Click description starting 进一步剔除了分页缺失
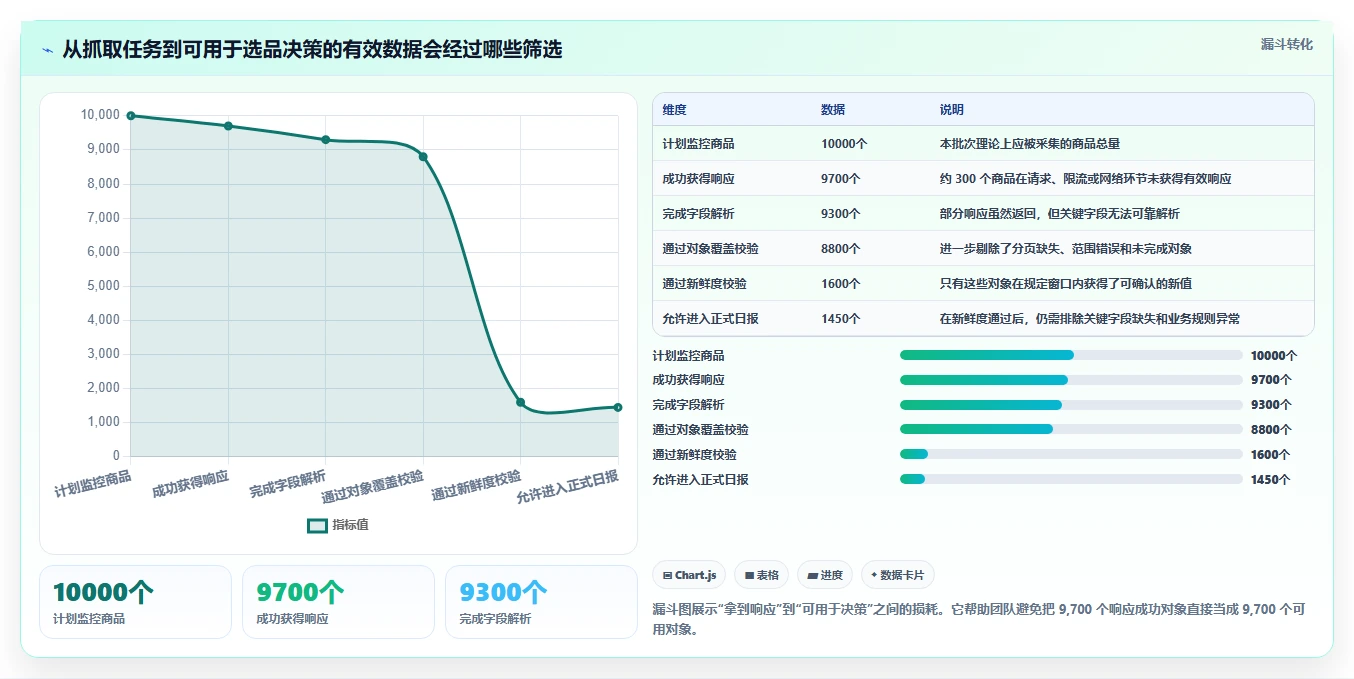Screen dimensions: 1354x679 pyautogui.click(x=1066, y=249)
